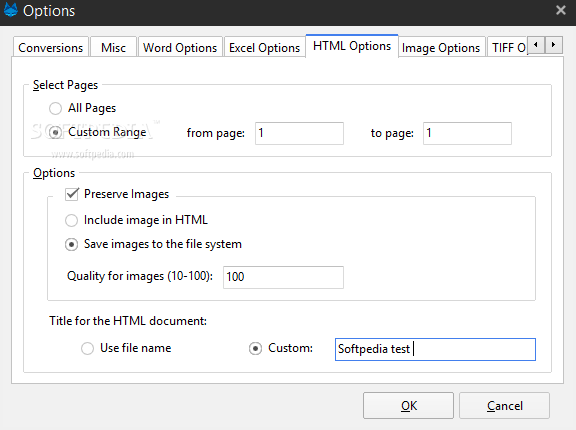The image size is (576, 430).
Task: Confirm settings with the OK button
Action: point(408,406)
